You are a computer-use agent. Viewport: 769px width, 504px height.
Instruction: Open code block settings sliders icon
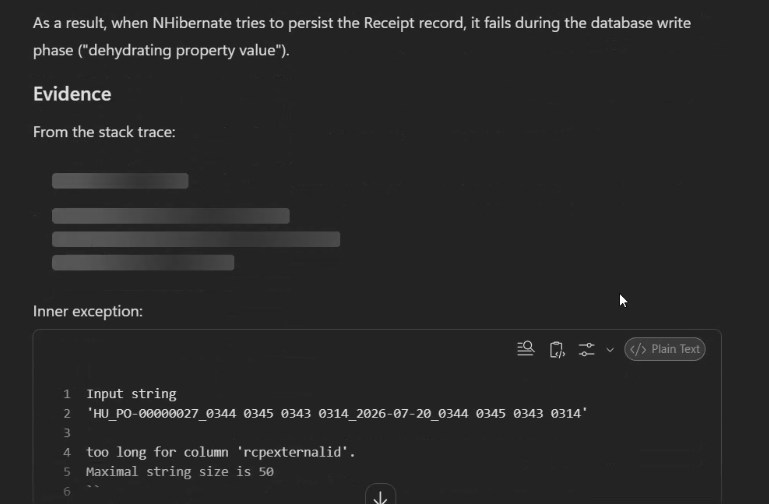(587, 350)
